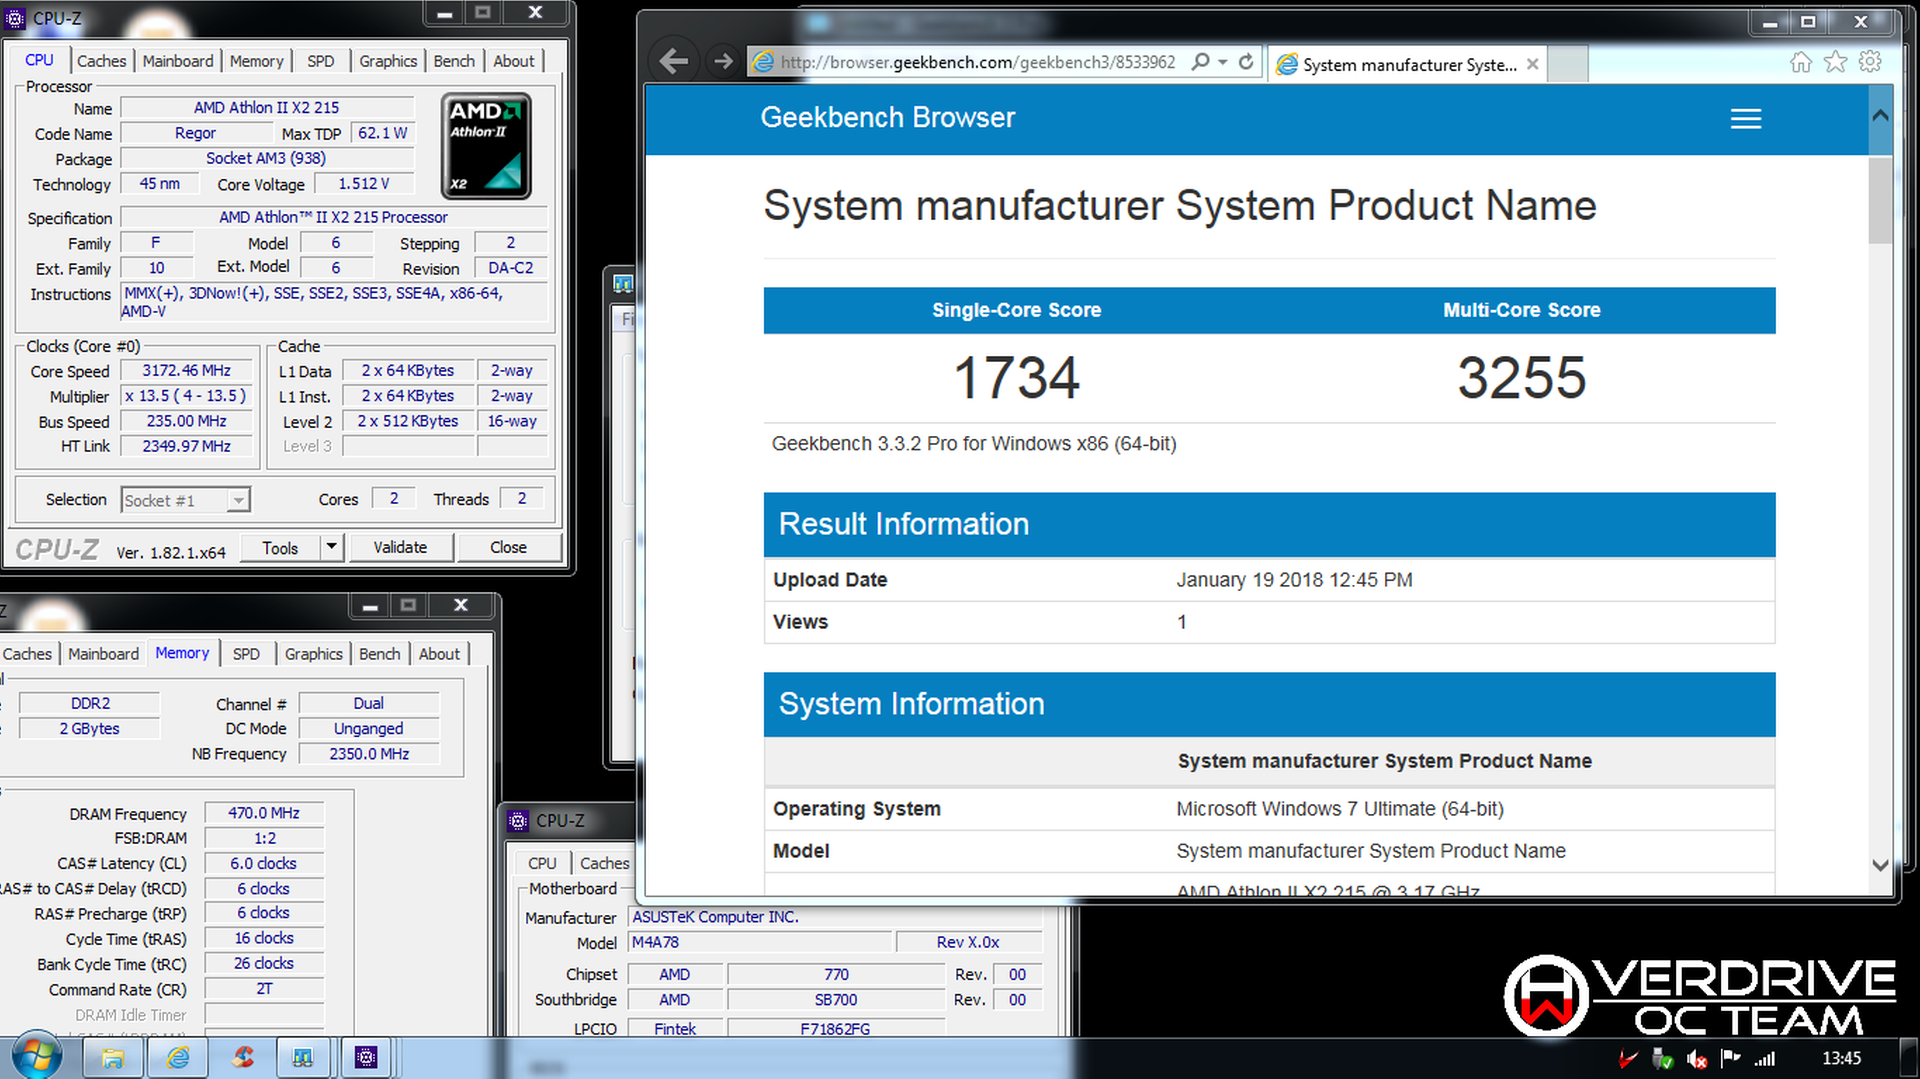
Task: Click the search magnifier in address bar
Action: coord(1201,62)
